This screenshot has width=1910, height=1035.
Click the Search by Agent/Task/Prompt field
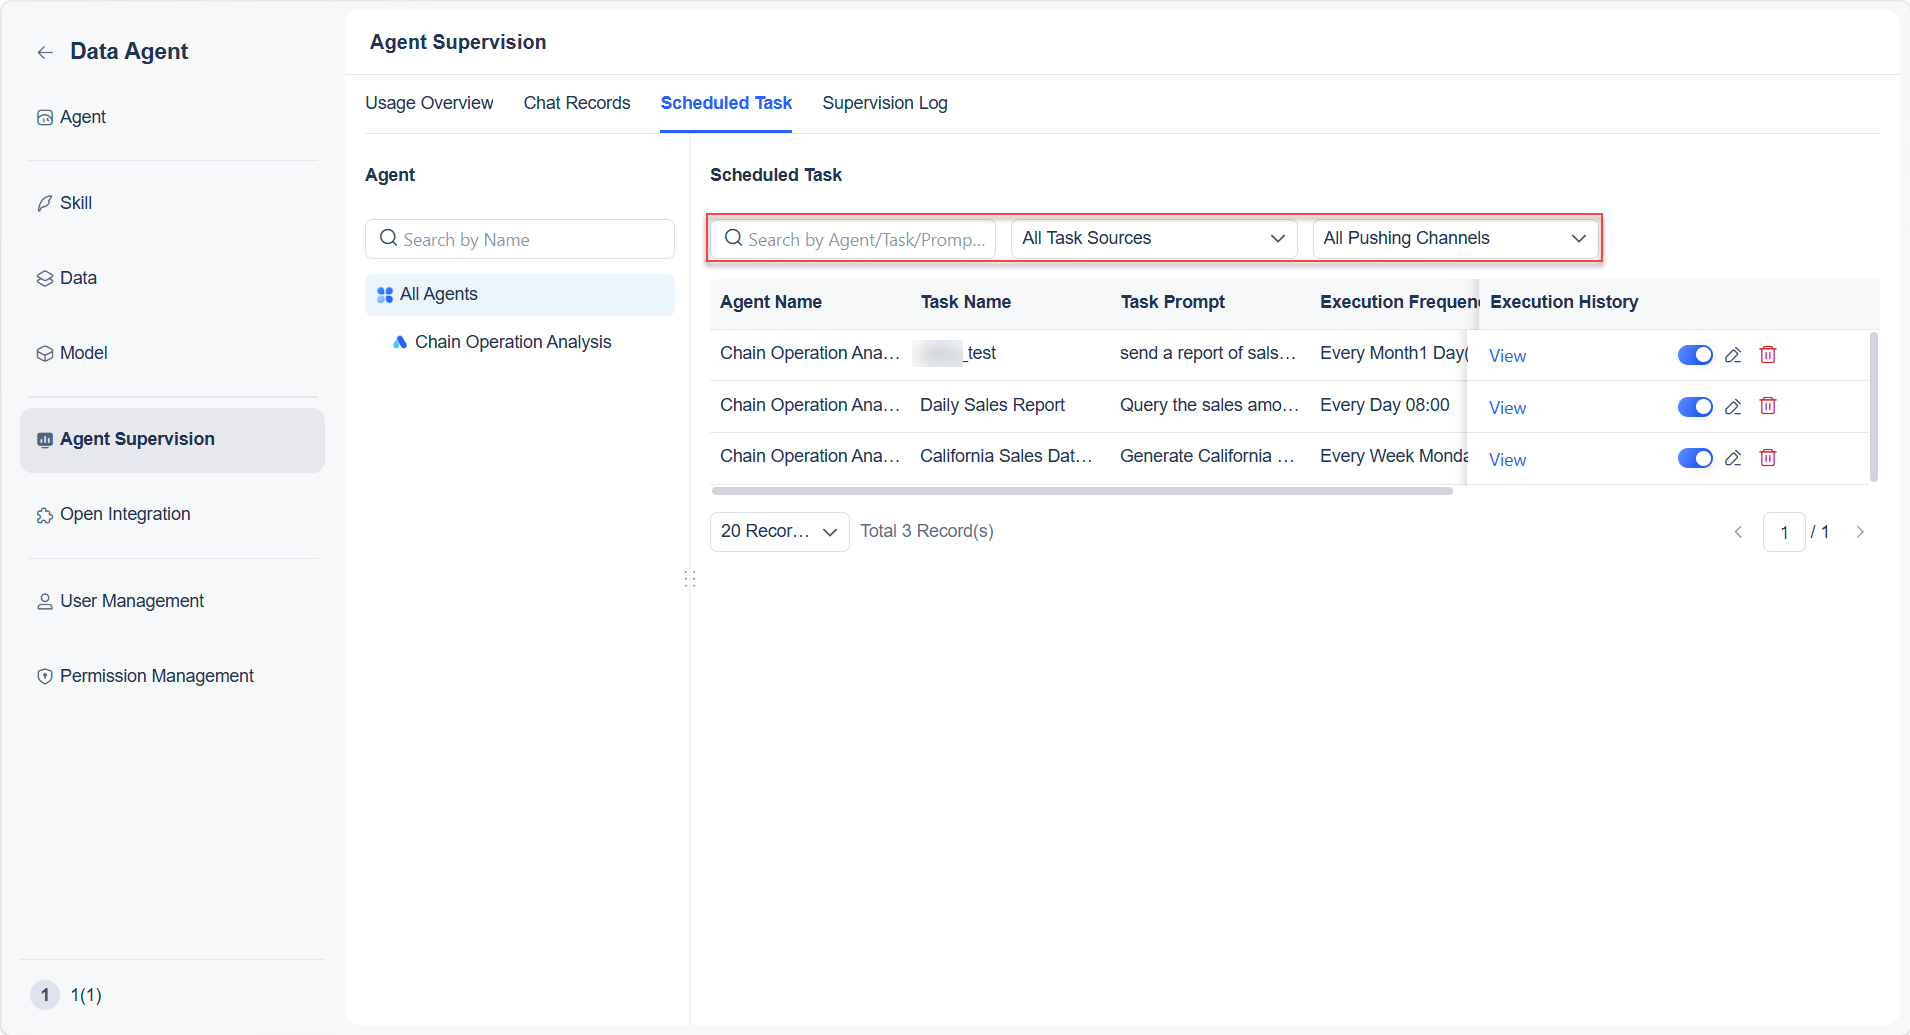pyautogui.click(x=853, y=239)
